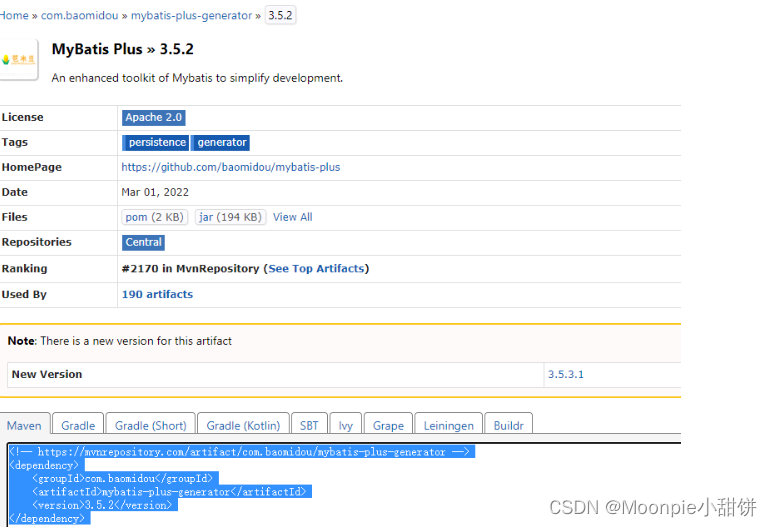
Task: Click the <groupId>com.baomidou</groupId> code line
Action: [x=123, y=479]
